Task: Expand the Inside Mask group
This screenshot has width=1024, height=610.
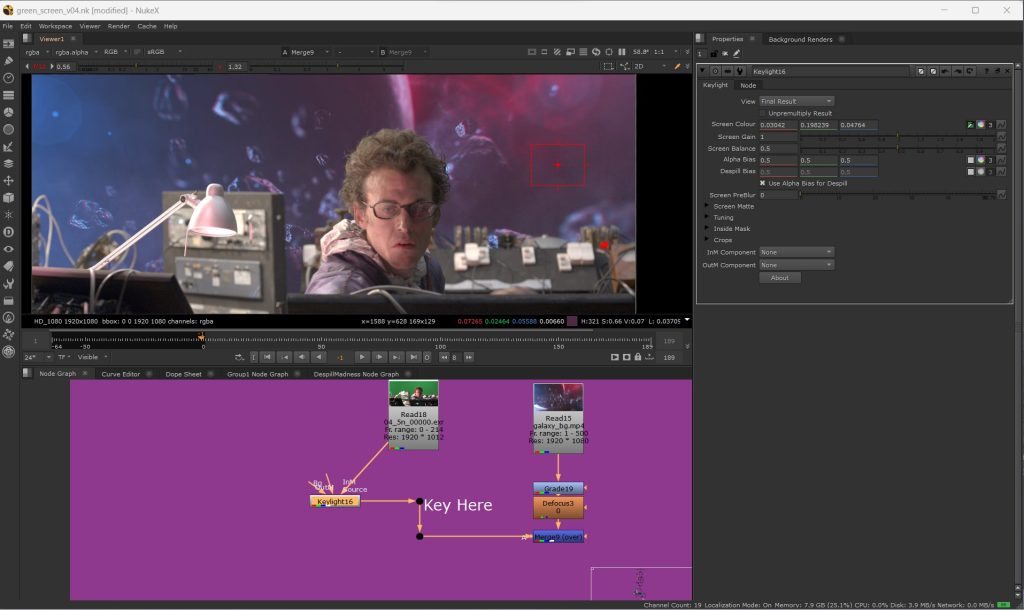Action: pos(707,229)
